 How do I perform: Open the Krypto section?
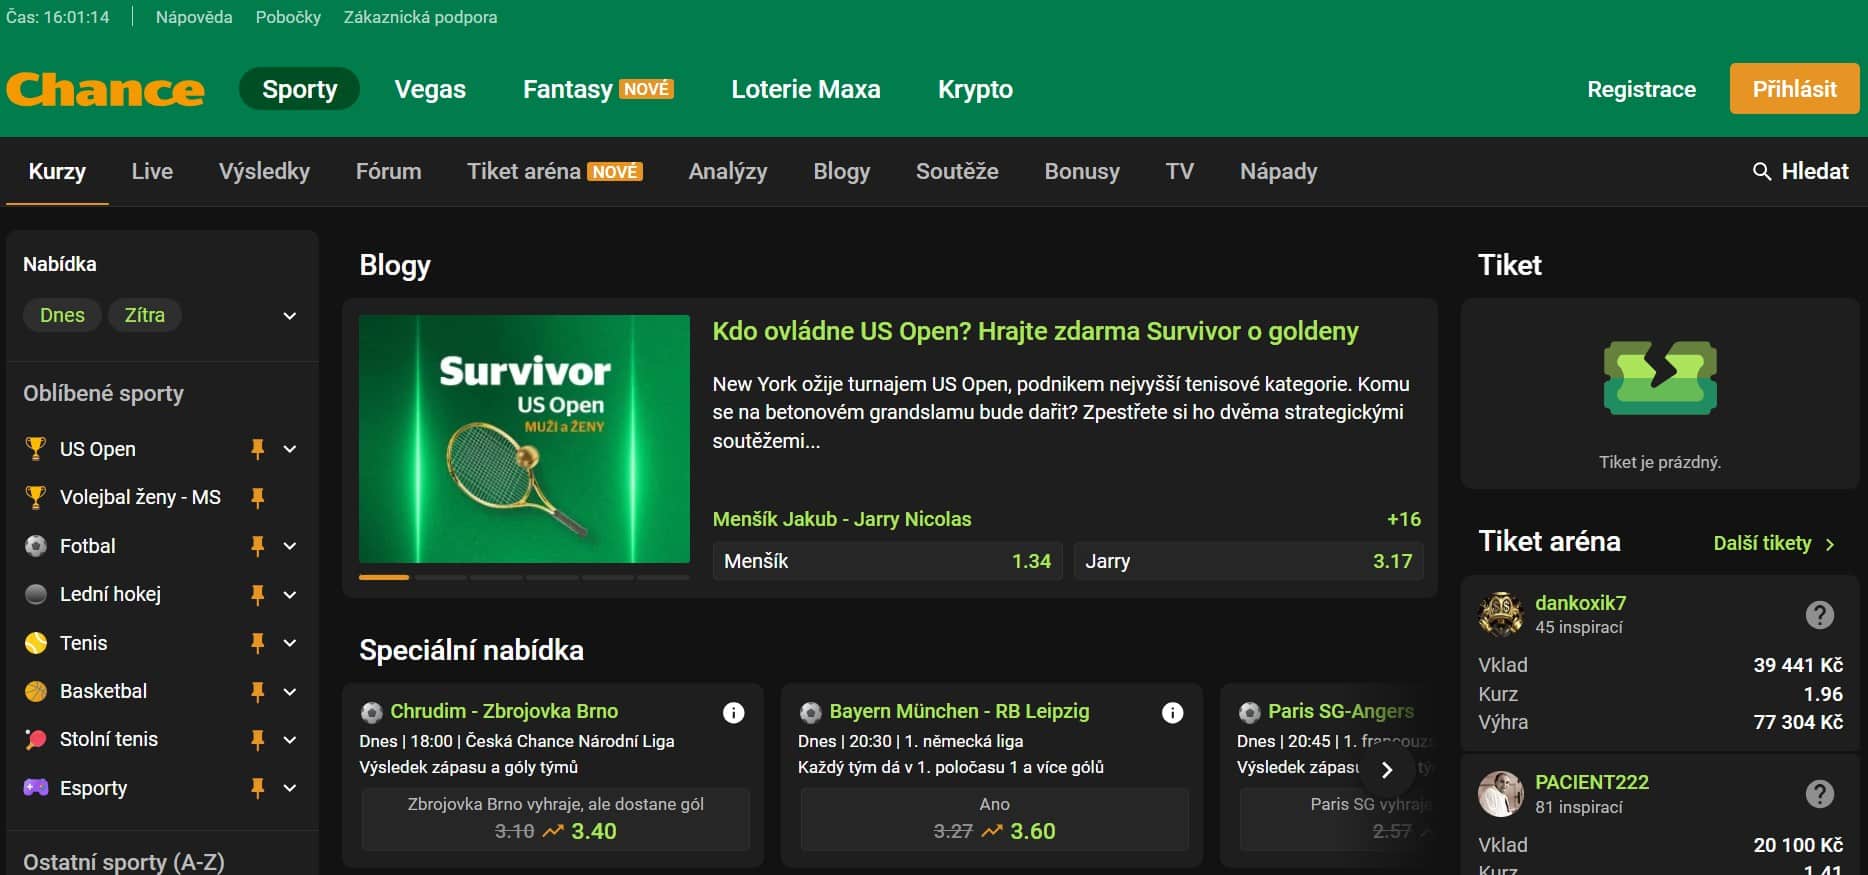pyautogui.click(x=975, y=89)
